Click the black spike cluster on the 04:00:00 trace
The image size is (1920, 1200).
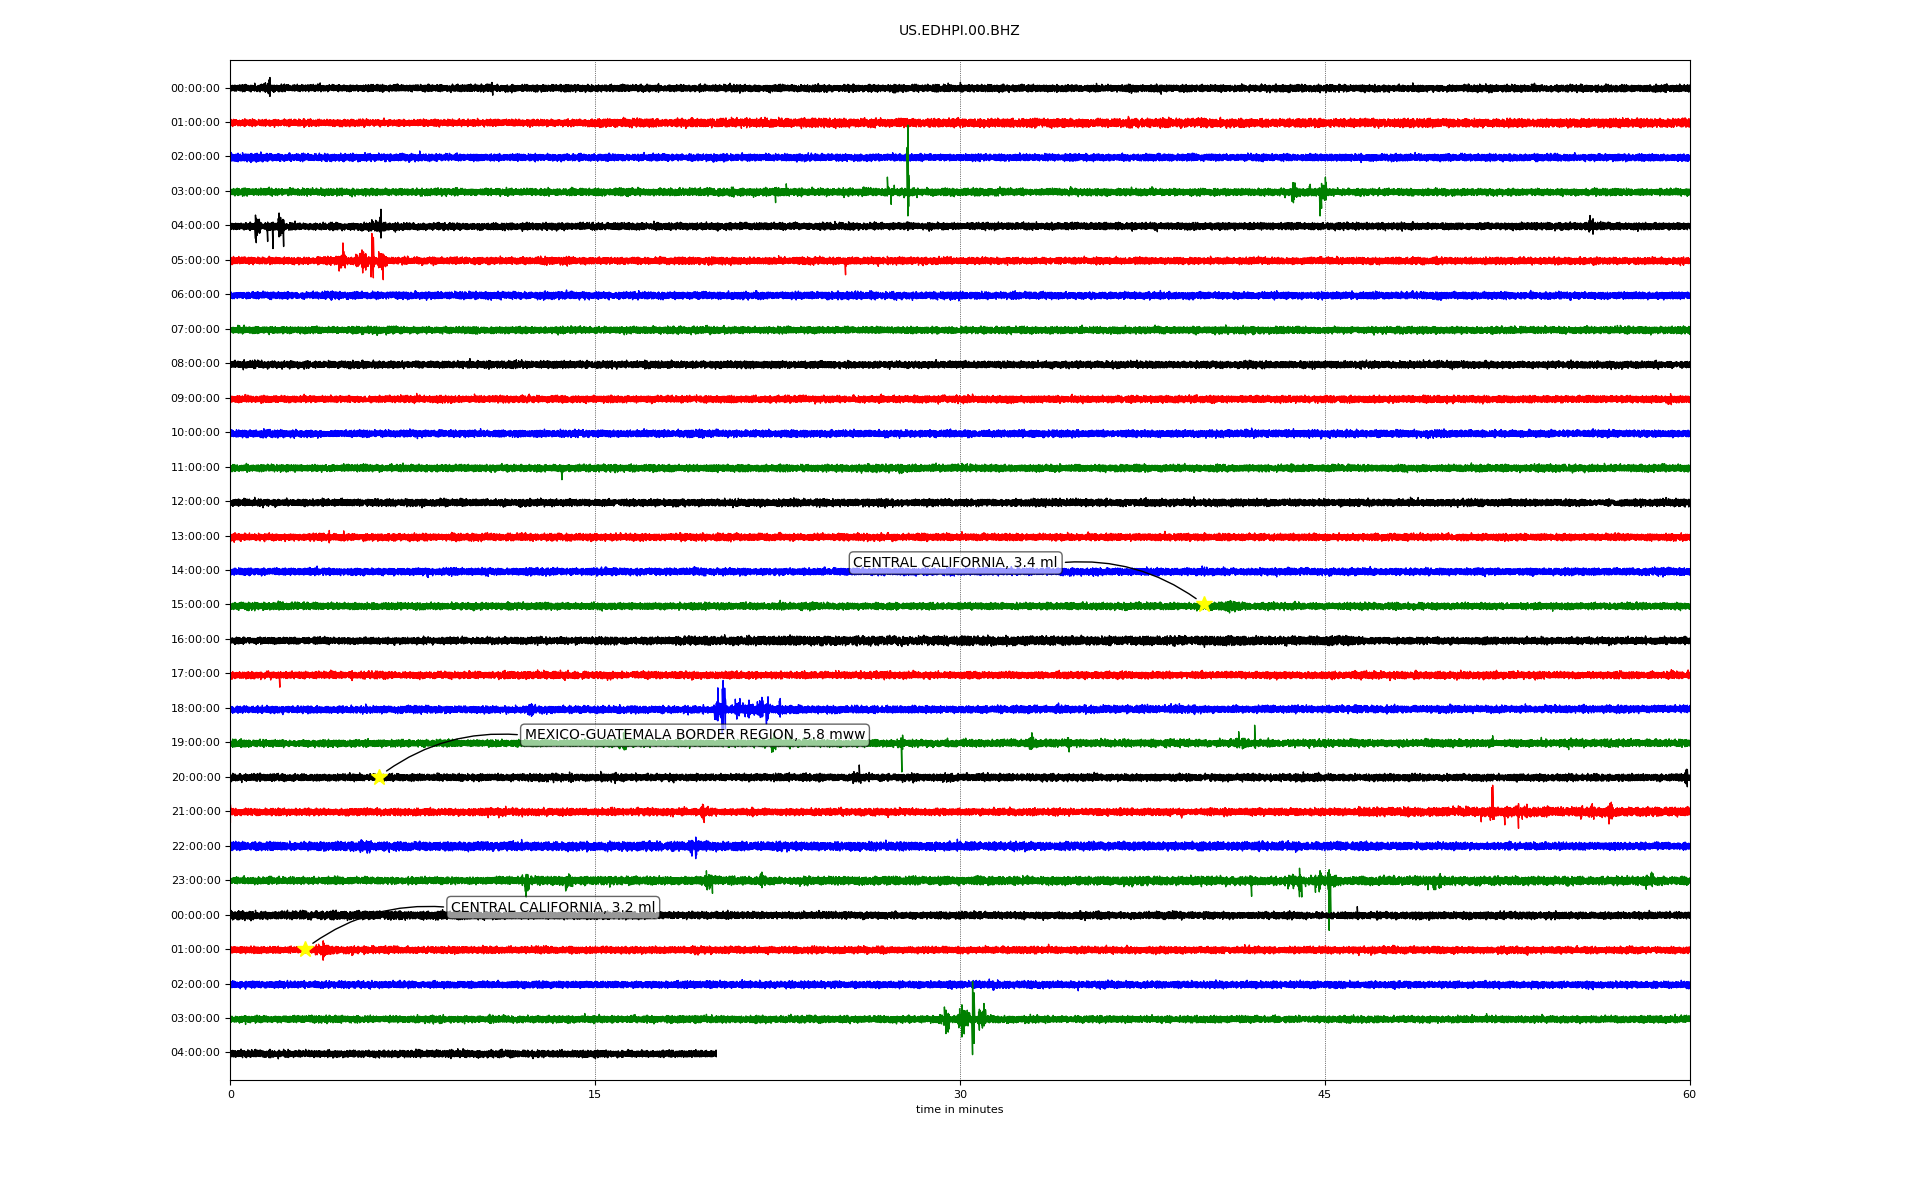click(269, 229)
